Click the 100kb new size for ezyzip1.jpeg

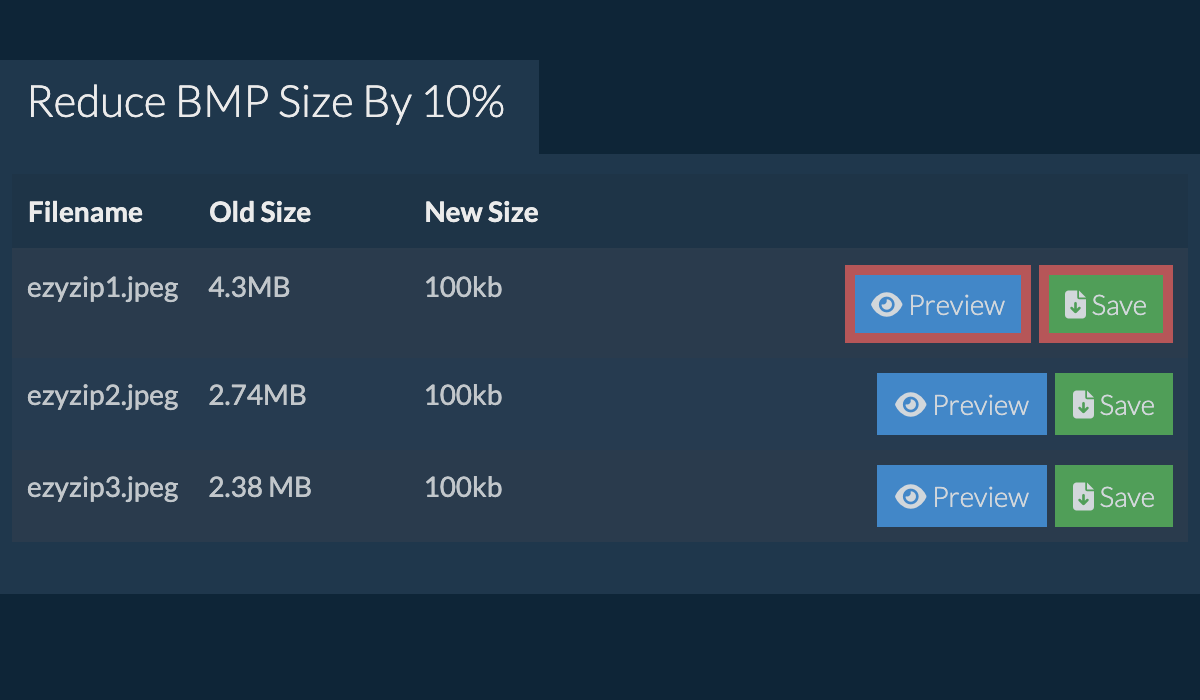pyautogui.click(x=463, y=289)
